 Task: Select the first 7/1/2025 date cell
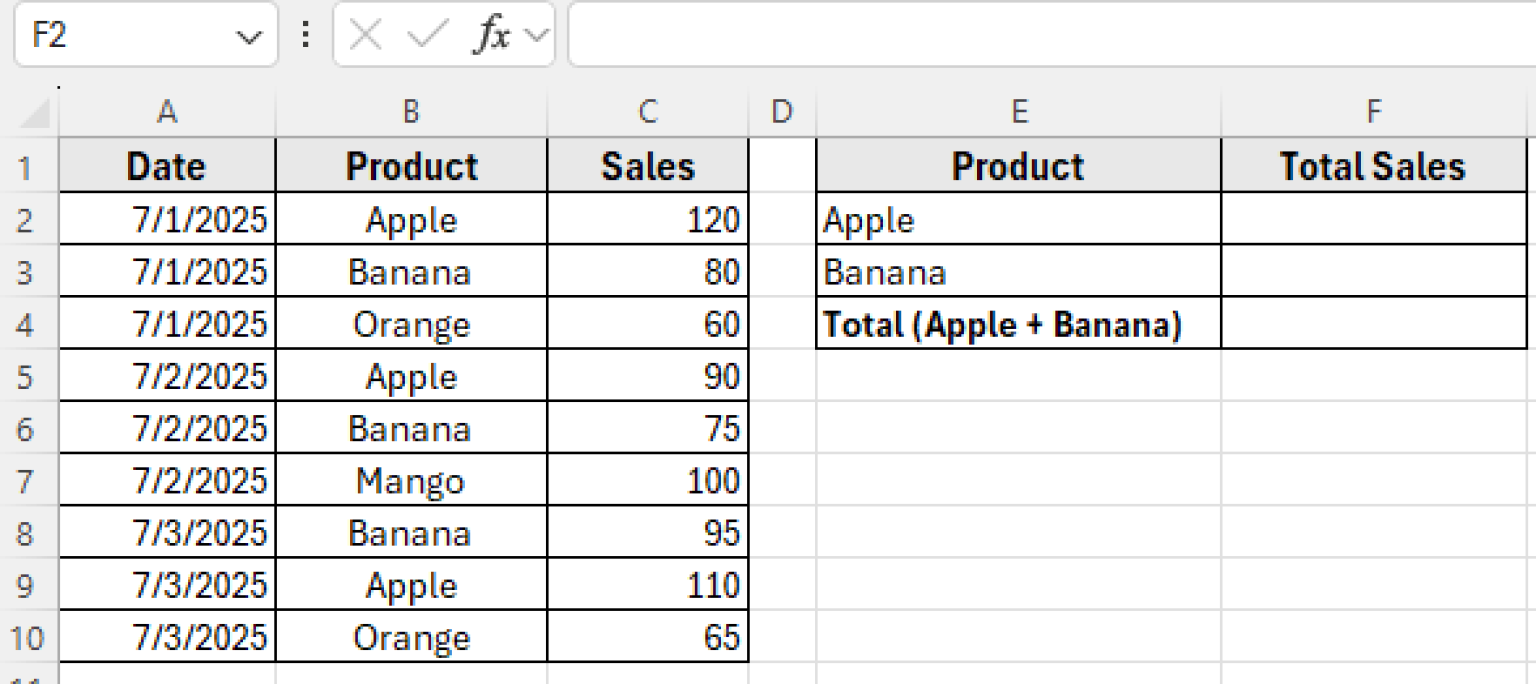click(x=167, y=220)
